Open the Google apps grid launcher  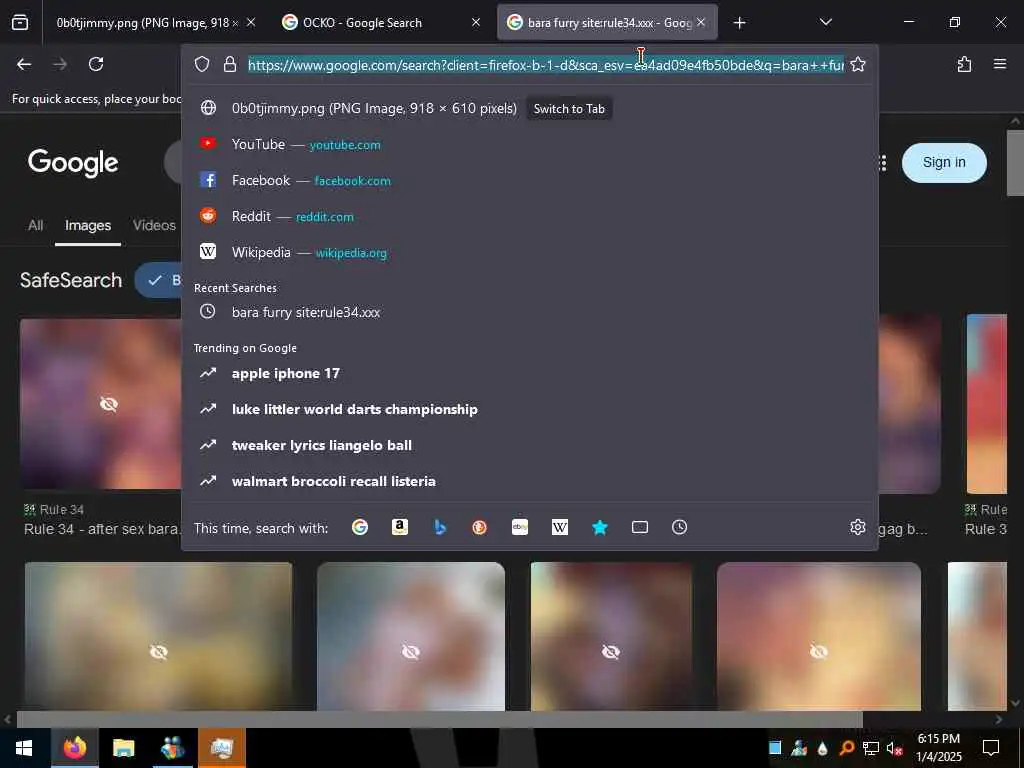883,163
